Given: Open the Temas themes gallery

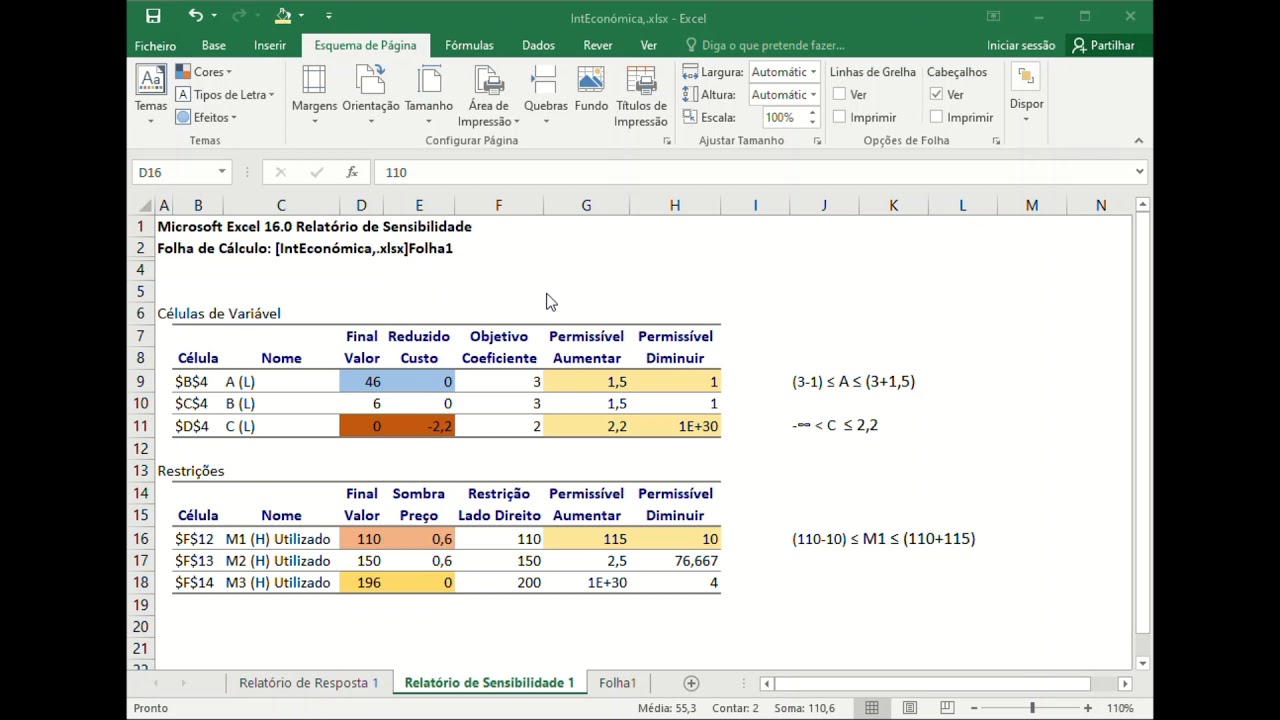Looking at the screenshot, I should point(151,95).
